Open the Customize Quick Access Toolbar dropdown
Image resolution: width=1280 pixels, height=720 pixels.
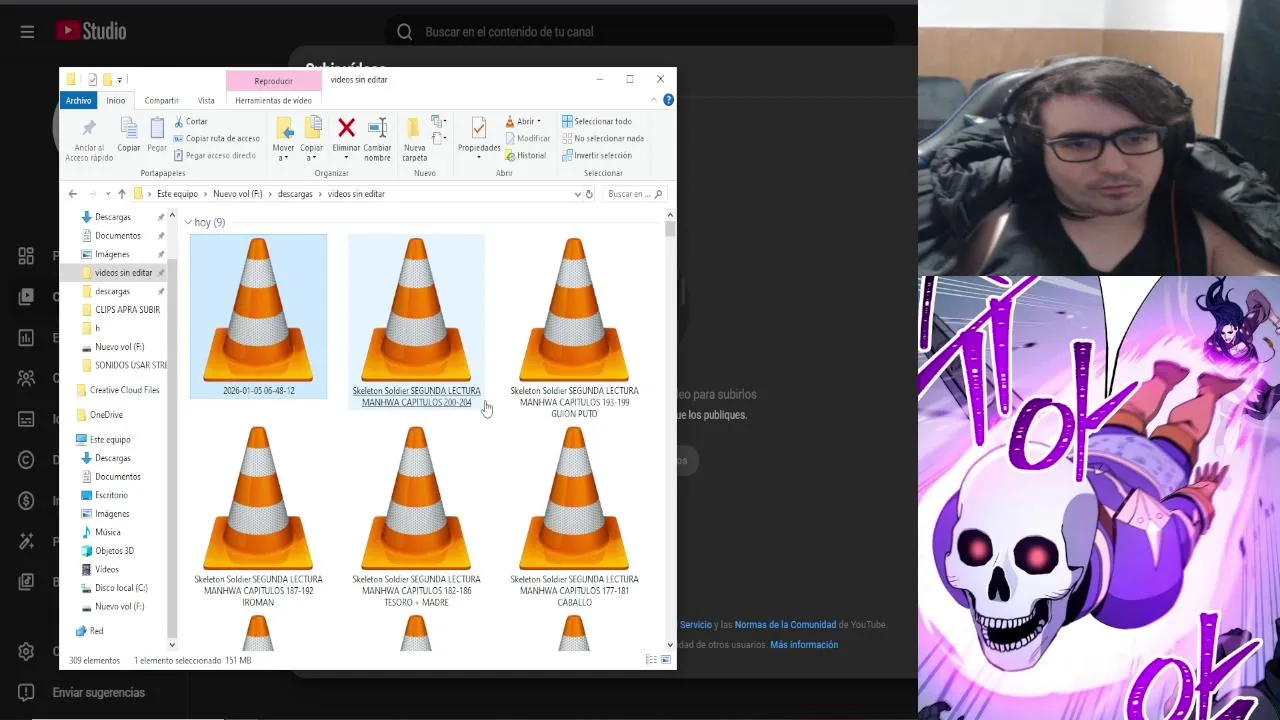point(119,79)
